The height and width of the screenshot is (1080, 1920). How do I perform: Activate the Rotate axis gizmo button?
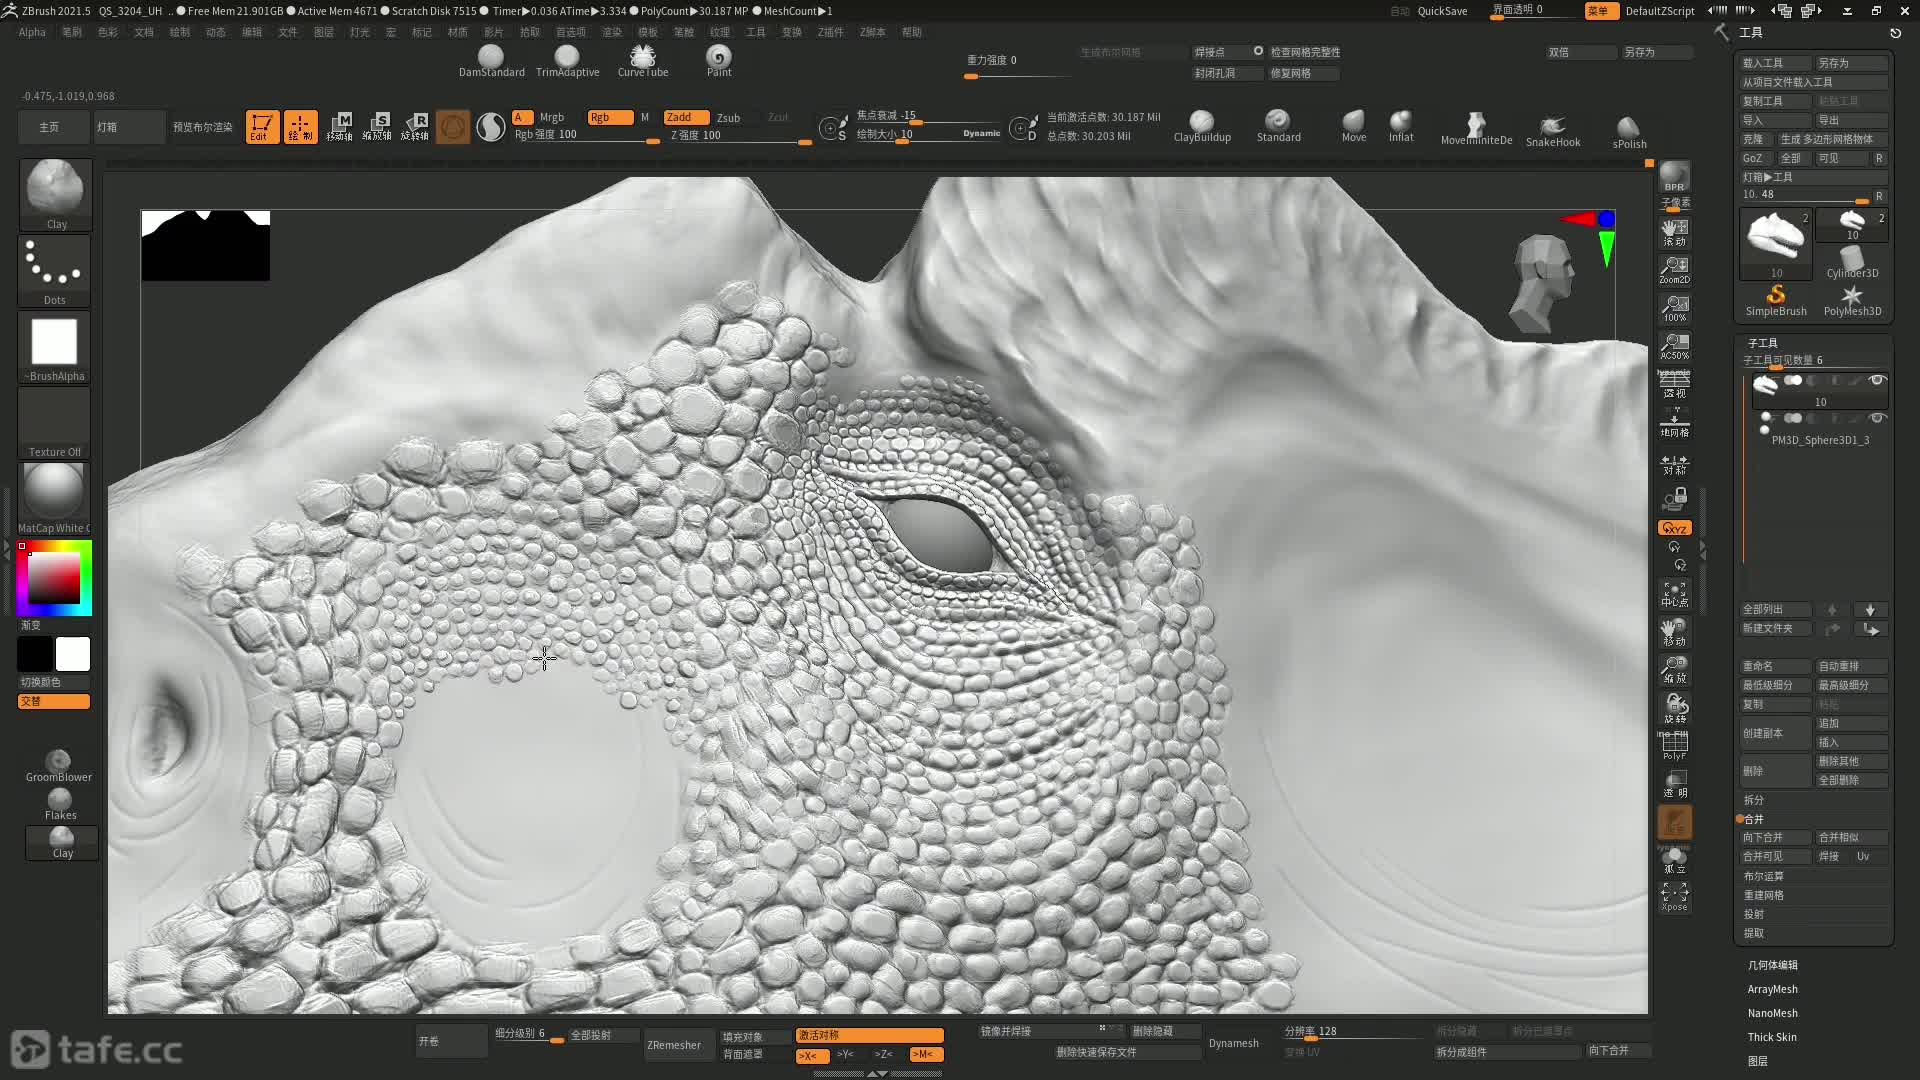pyautogui.click(x=415, y=127)
